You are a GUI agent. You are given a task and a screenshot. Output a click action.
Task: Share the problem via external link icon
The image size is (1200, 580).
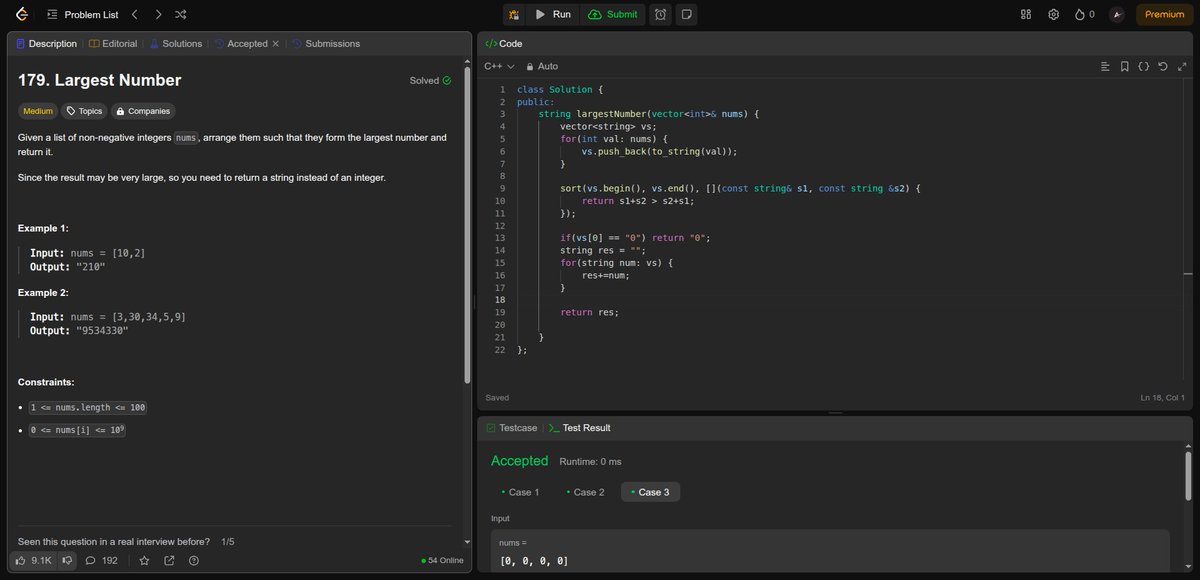pyautogui.click(x=169, y=561)
